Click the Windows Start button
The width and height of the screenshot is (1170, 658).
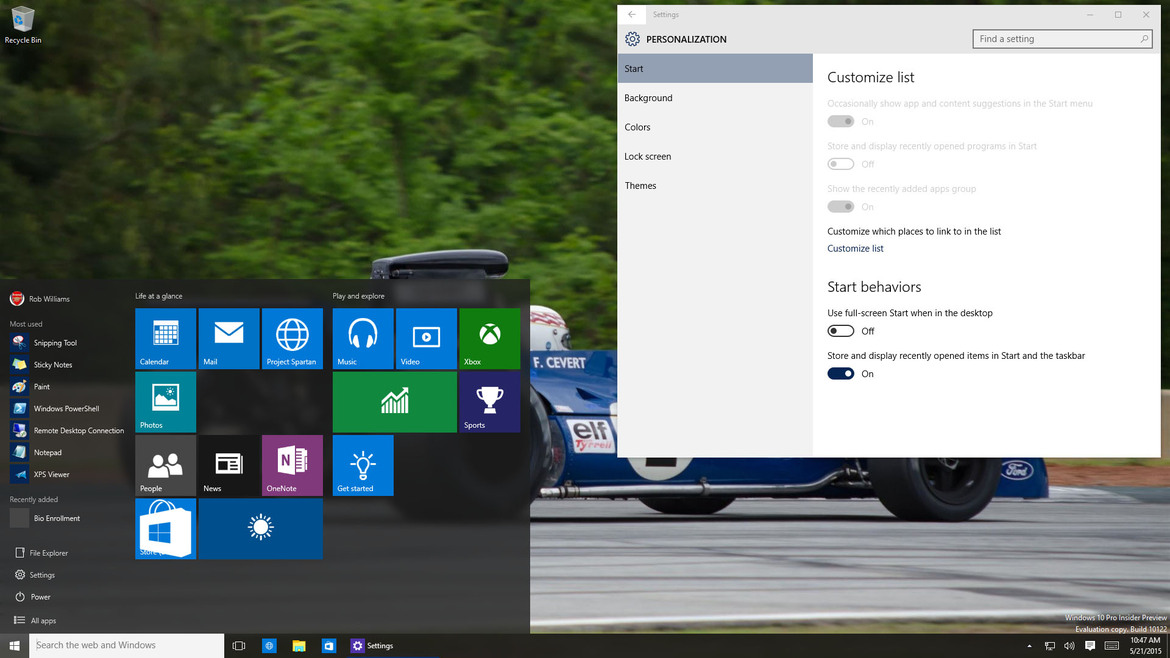click(14, 645)
